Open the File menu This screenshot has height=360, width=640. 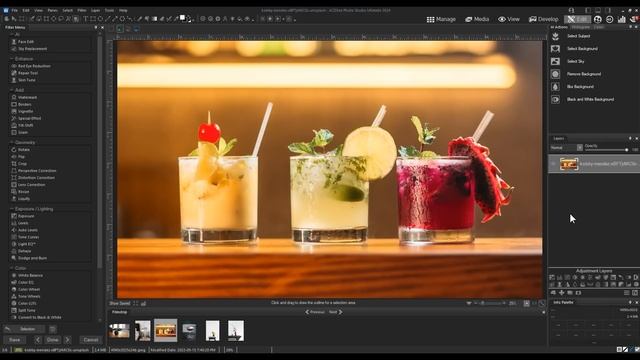(15, 10)
